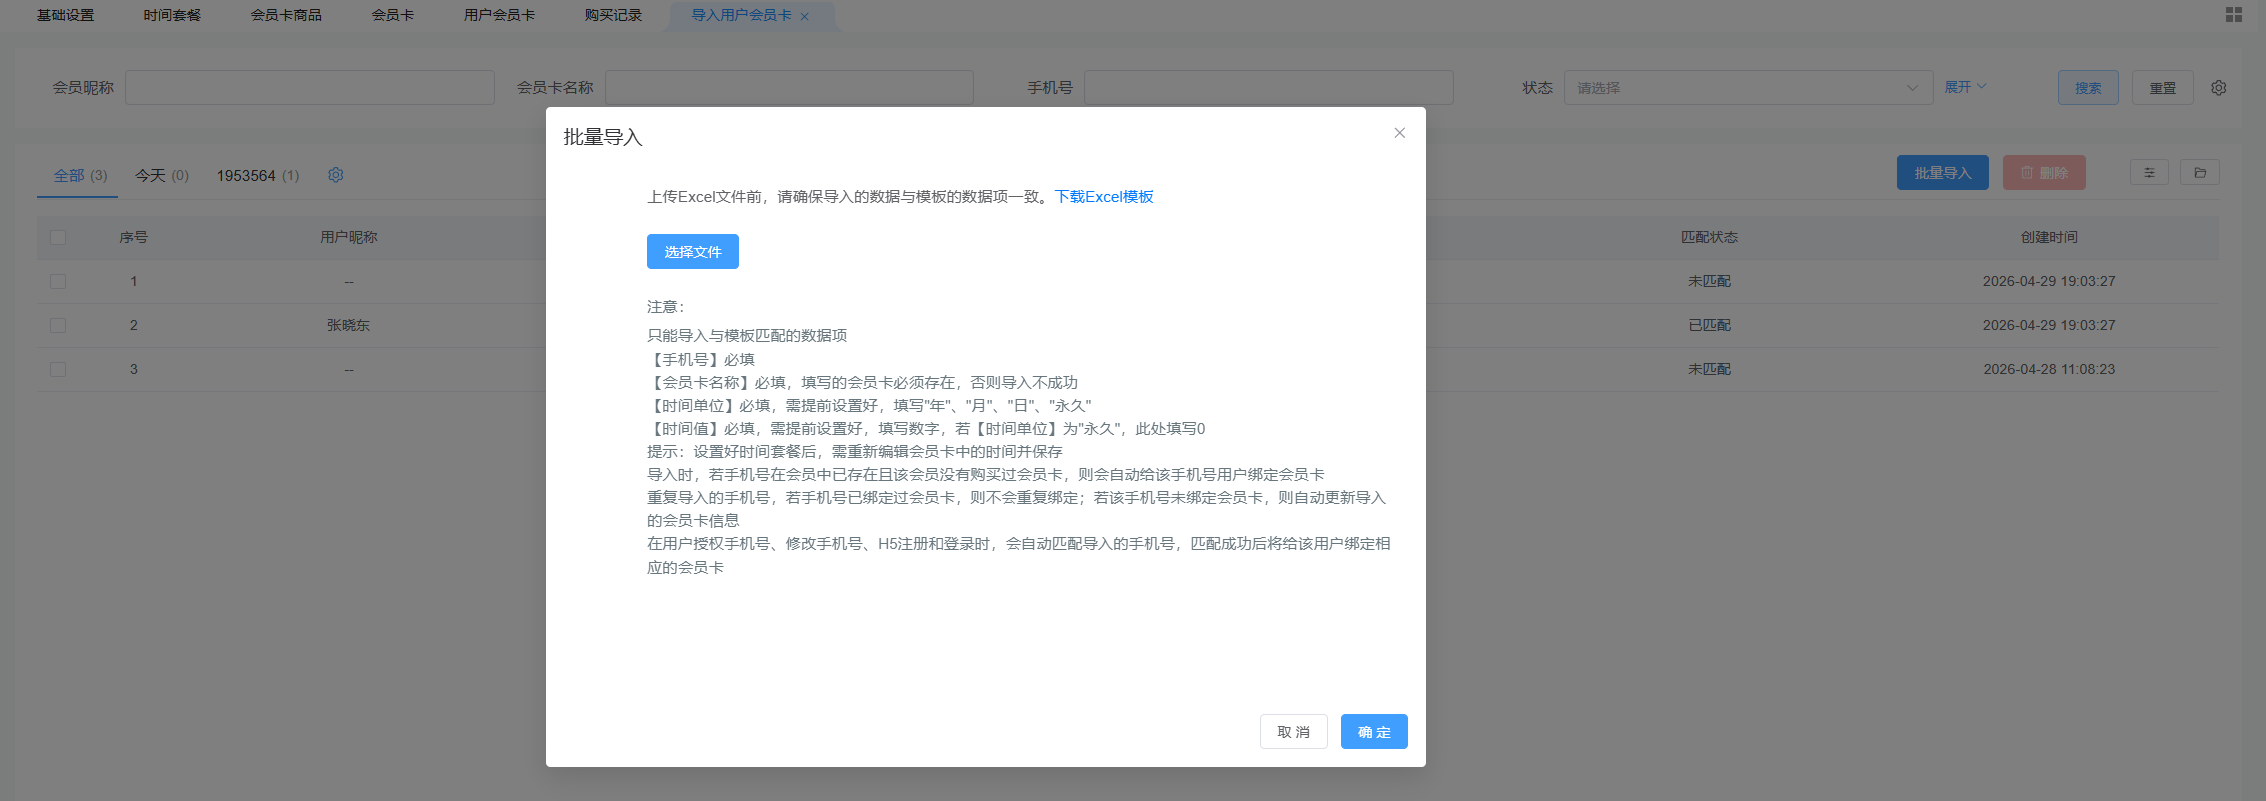This screenshot has width=2266, height=801.
Task: Click the 序号 column header
Action: click(x=133, y=237)
